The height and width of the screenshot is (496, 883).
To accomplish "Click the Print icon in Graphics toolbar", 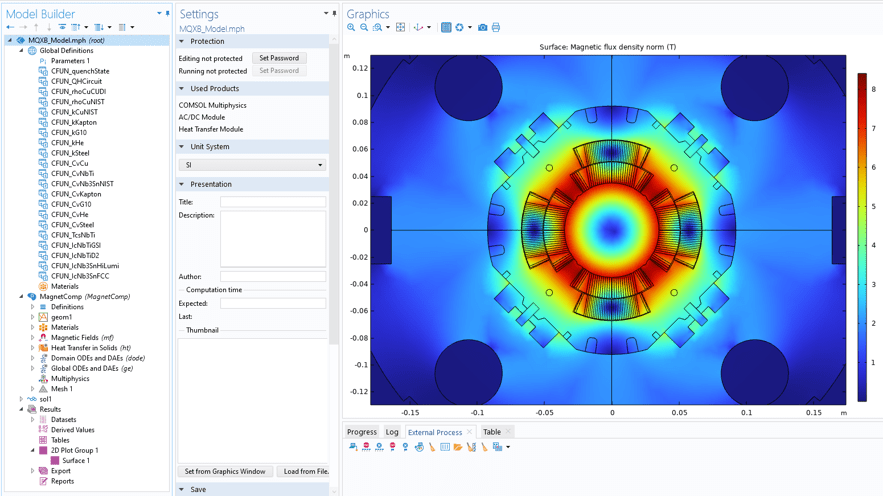I will (x=496, y=27).
